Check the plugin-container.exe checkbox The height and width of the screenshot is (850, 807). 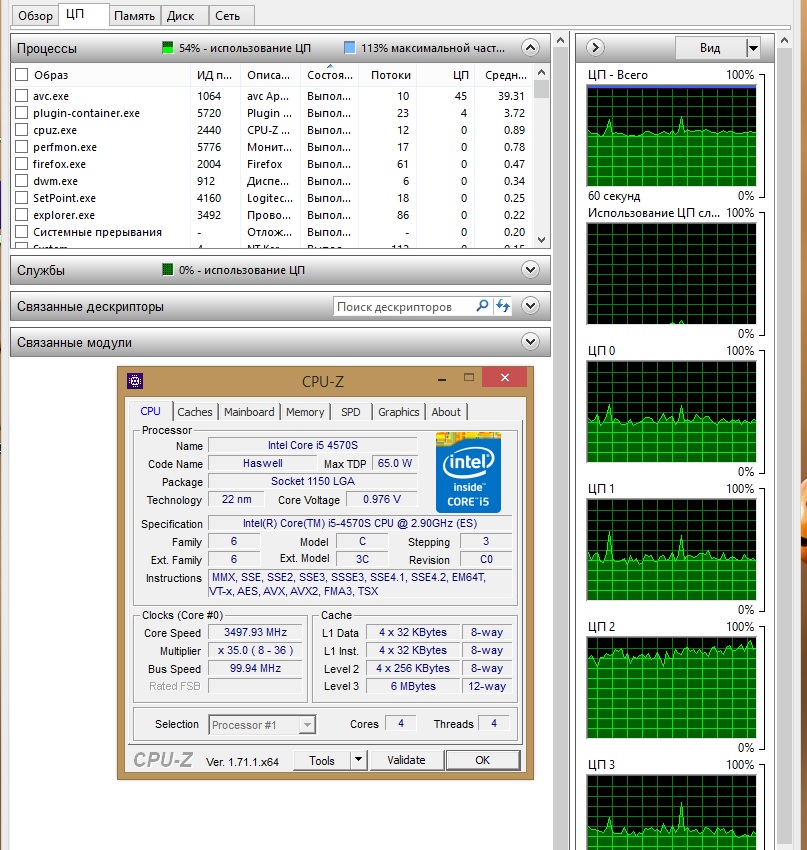(x=22, y=113)
